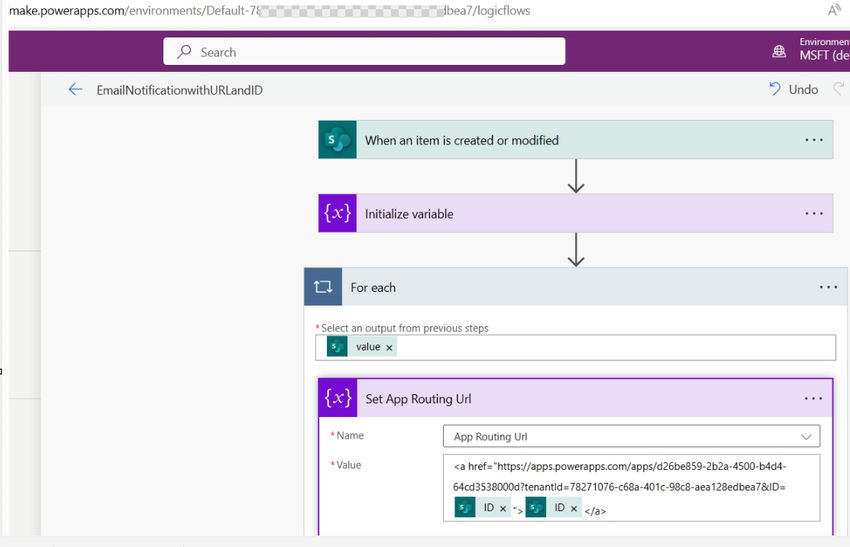Open the Environment picker icon
The width and height of the screenshot is (850, 547).
pyautogui.click(x=779, y=52)
